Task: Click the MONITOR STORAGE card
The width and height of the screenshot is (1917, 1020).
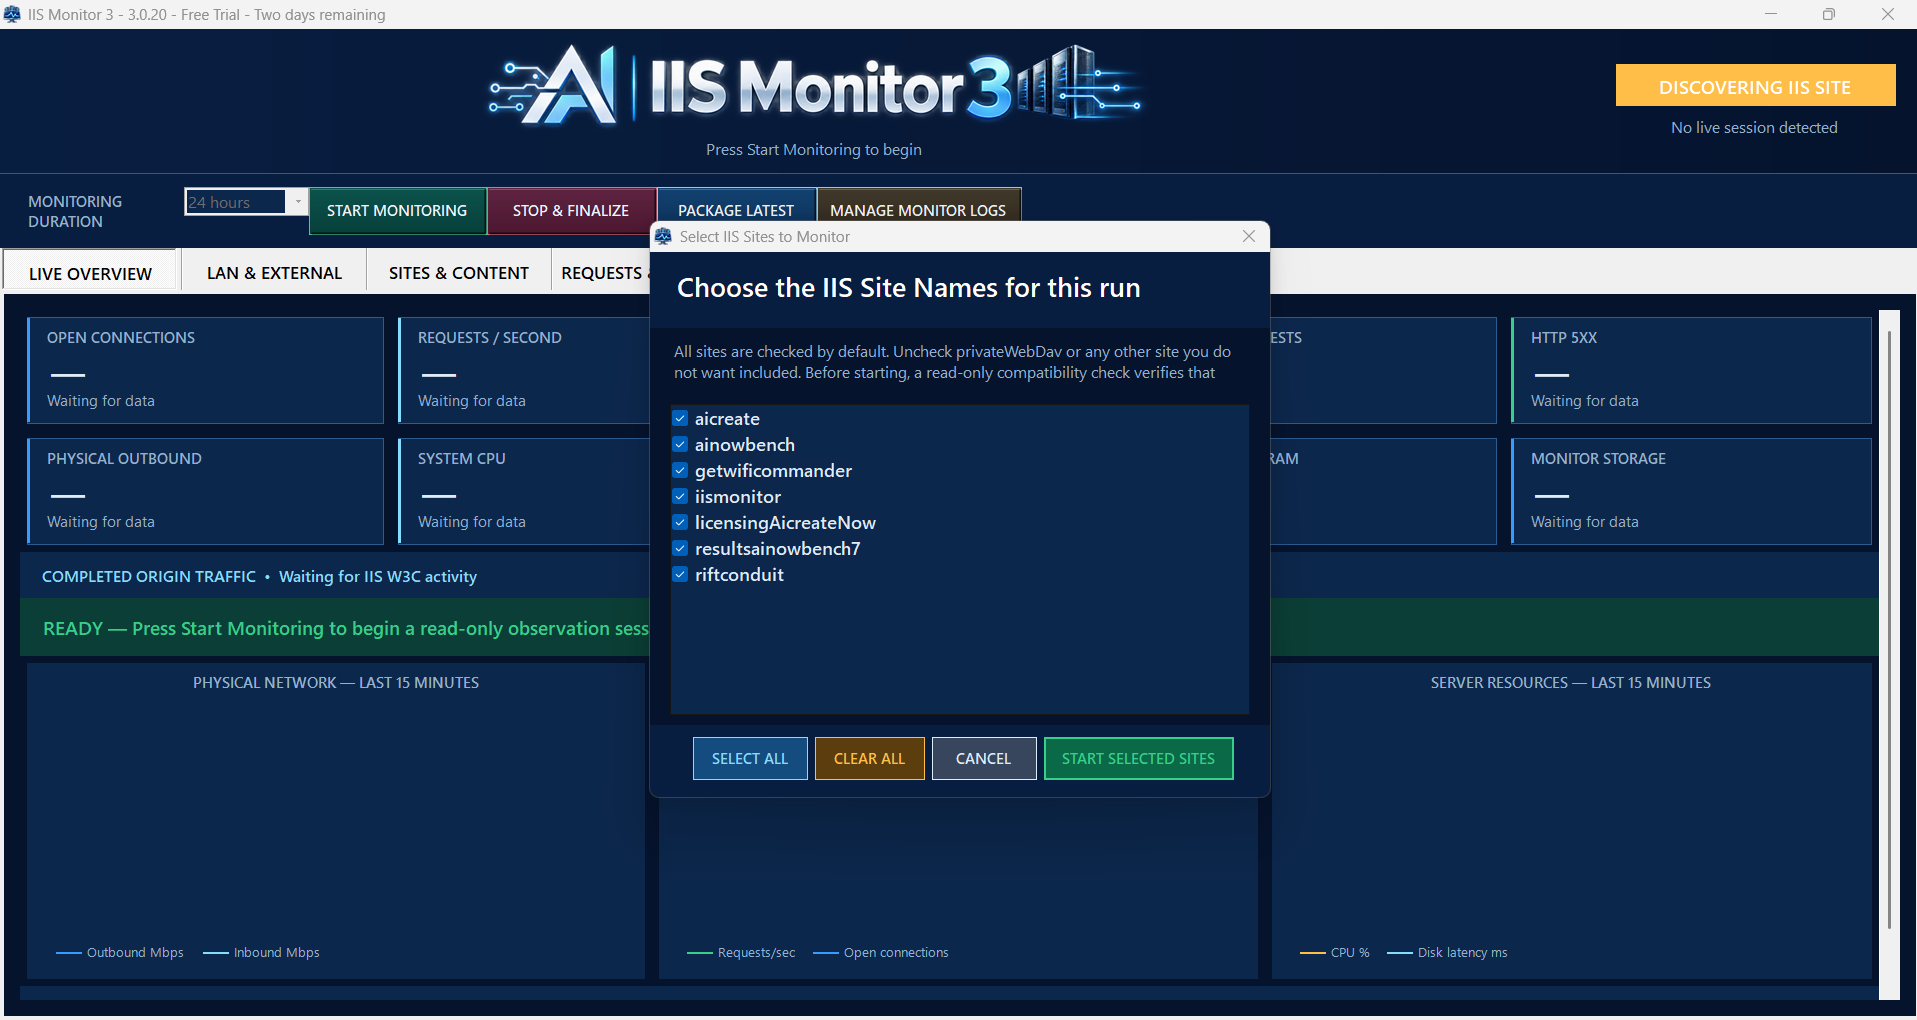Action: point(1691,491)
